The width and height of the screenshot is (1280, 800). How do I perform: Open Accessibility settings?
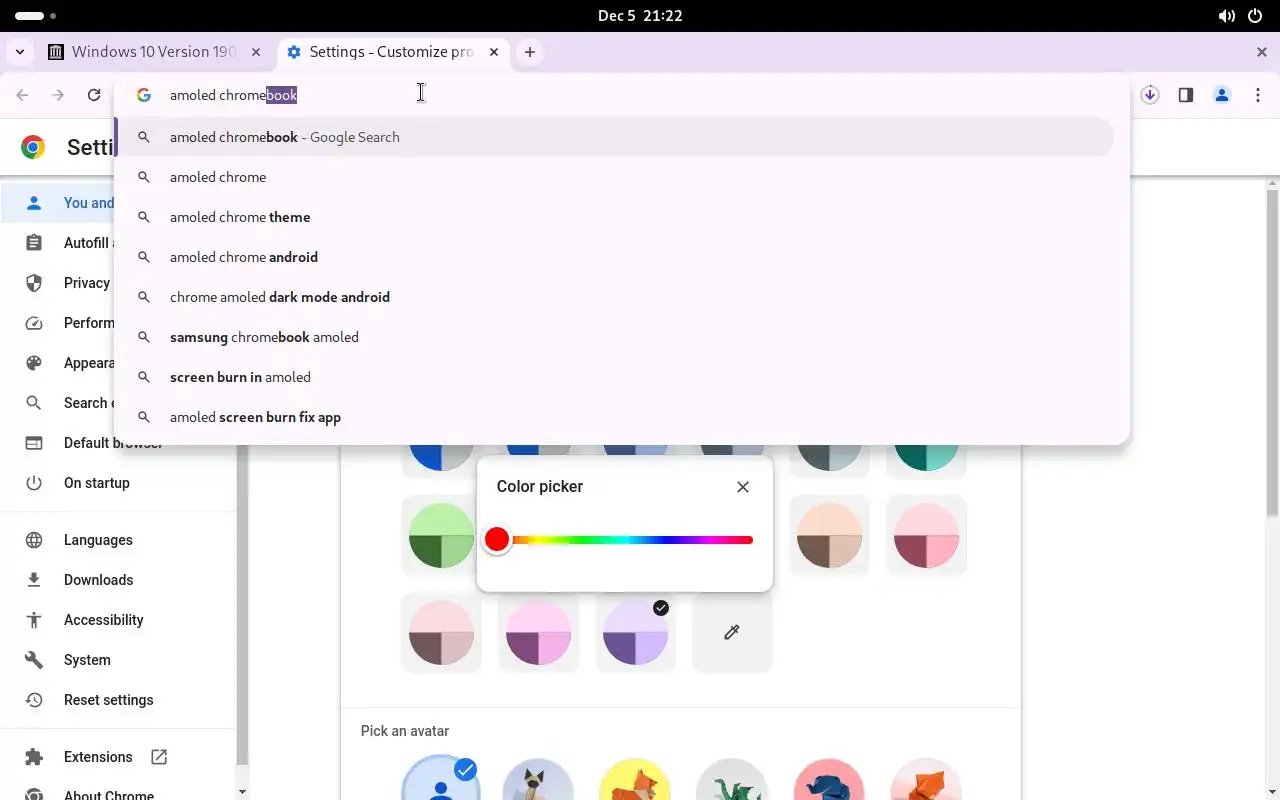tap(118, 620)
